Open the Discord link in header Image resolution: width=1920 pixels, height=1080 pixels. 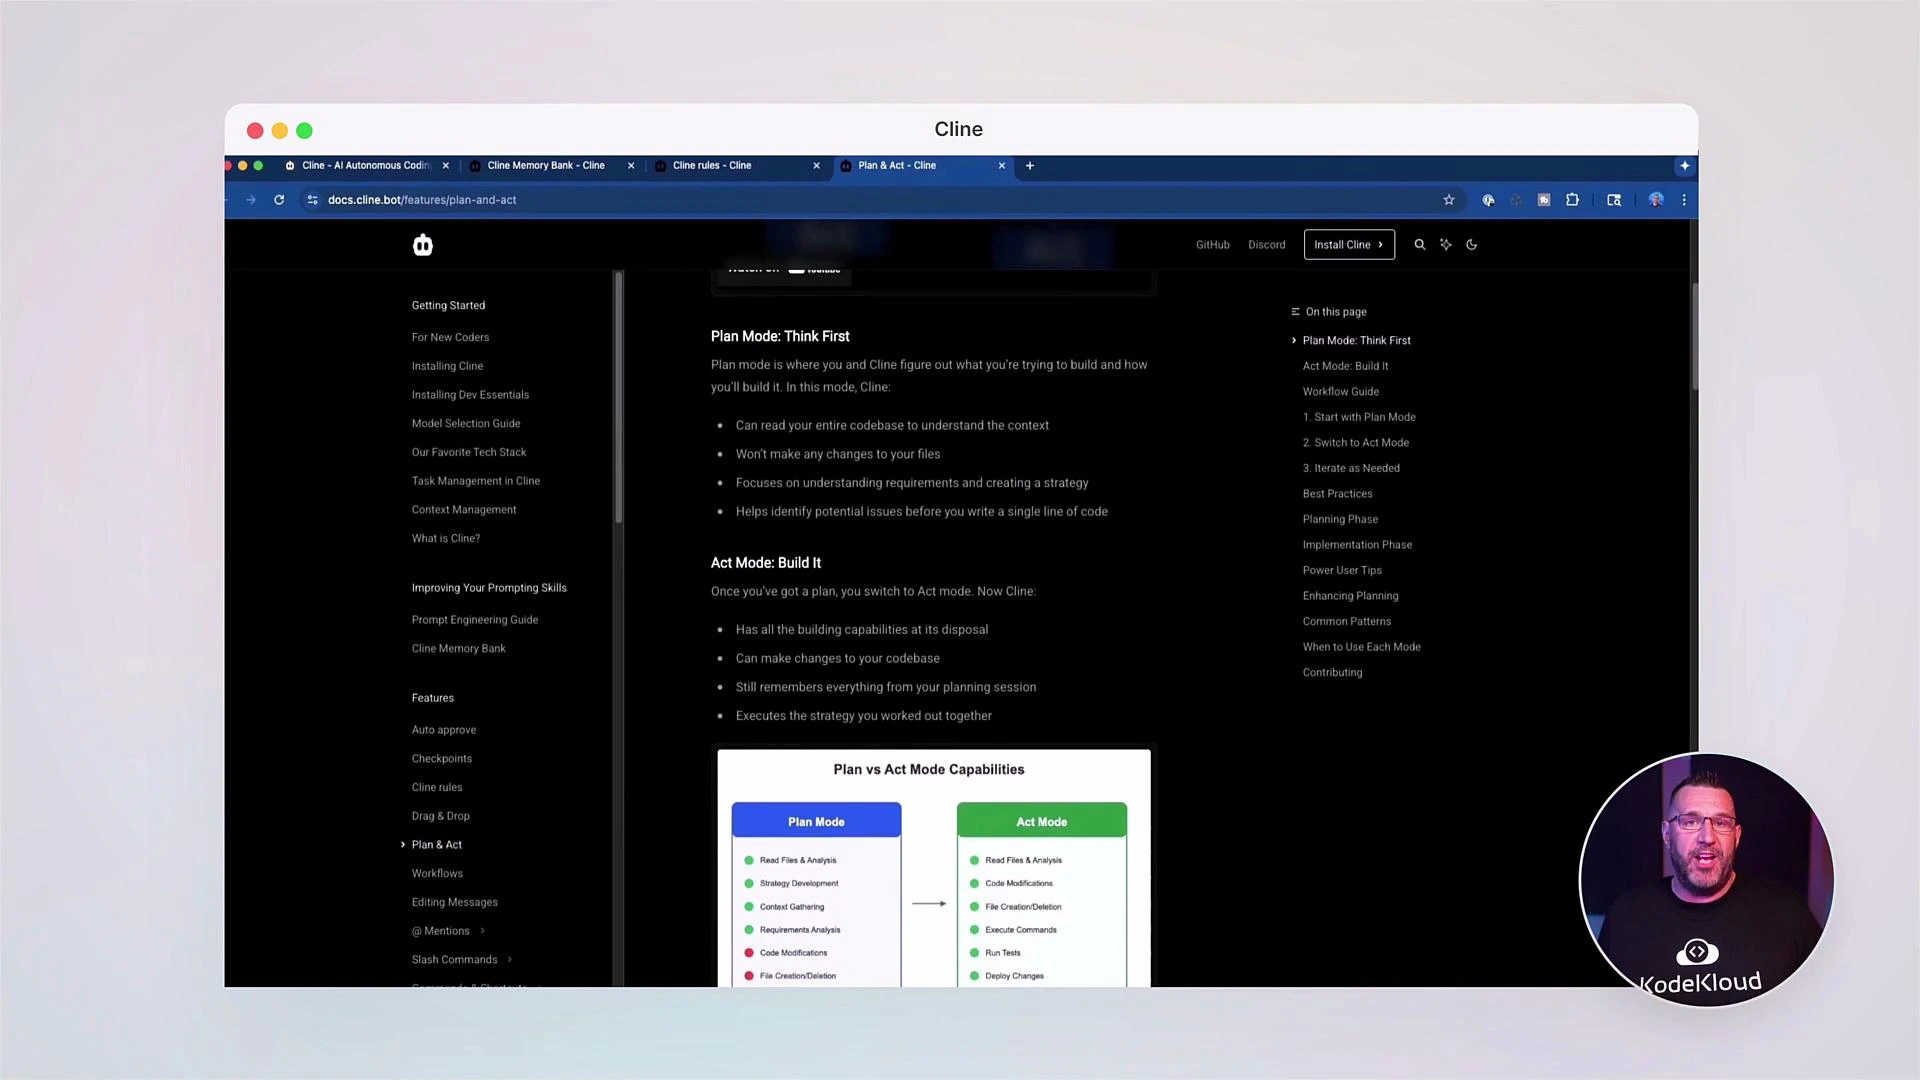click(x=1267, y=245)
